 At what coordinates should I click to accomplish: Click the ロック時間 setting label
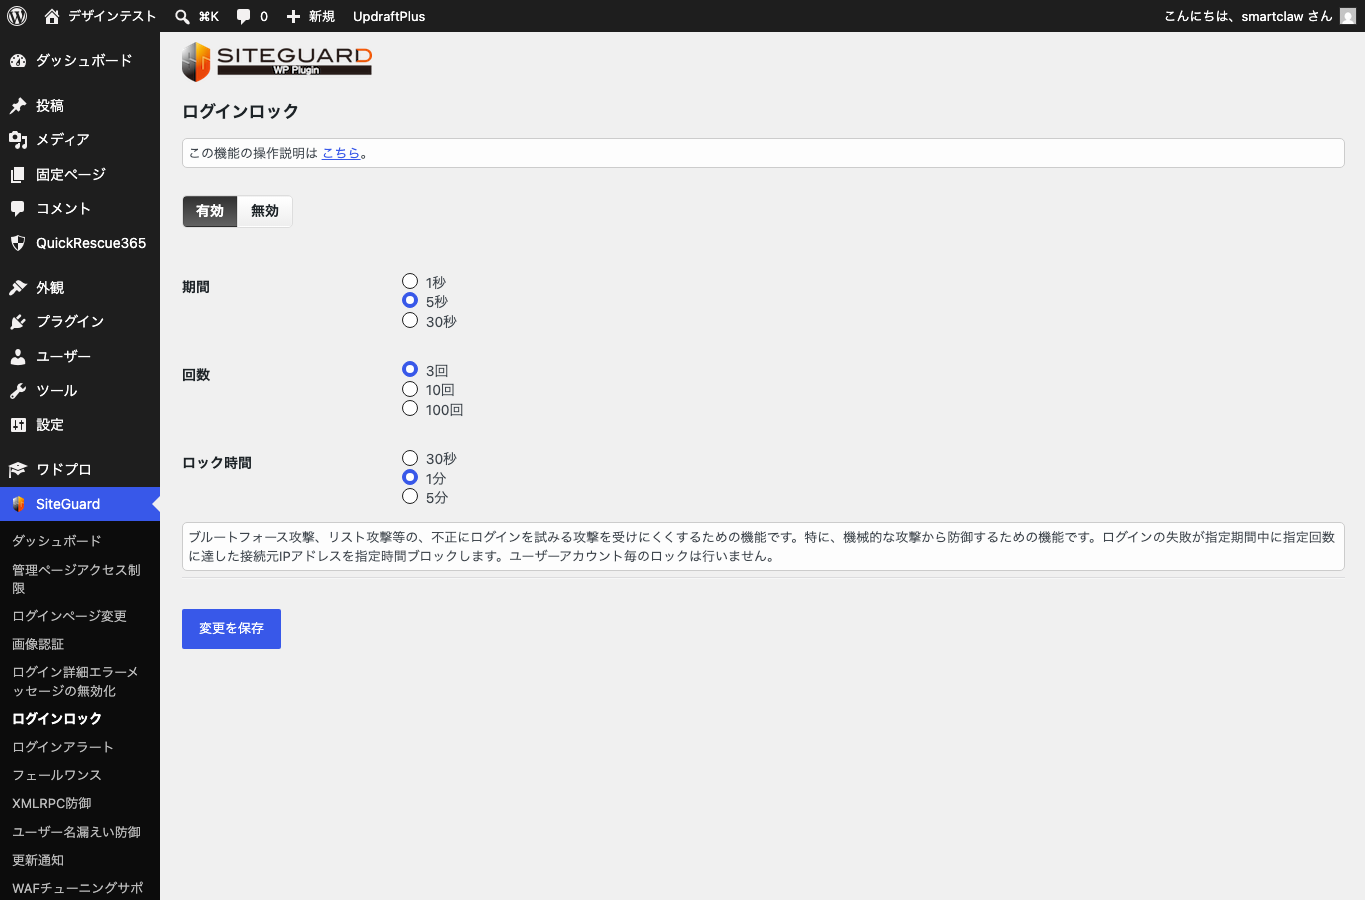pyautogui.click(x=217, y=463)
